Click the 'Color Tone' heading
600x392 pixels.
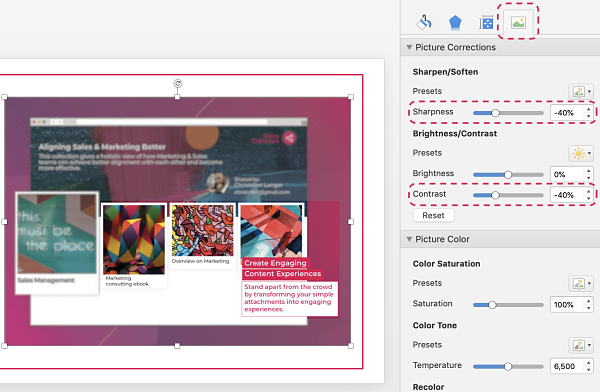(435, 325)
